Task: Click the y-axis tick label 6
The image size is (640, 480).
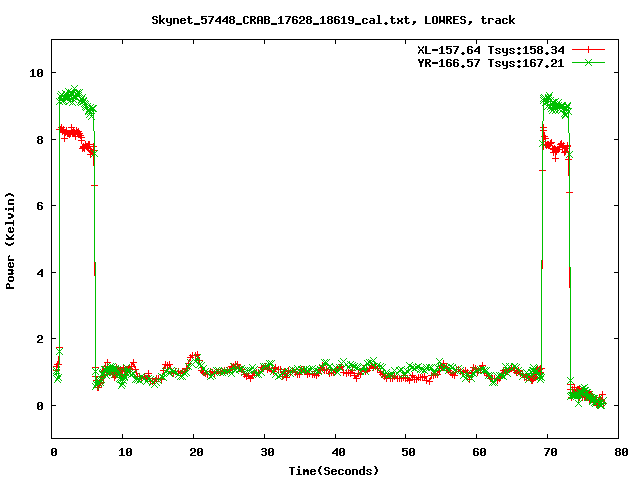Action: 40,206
